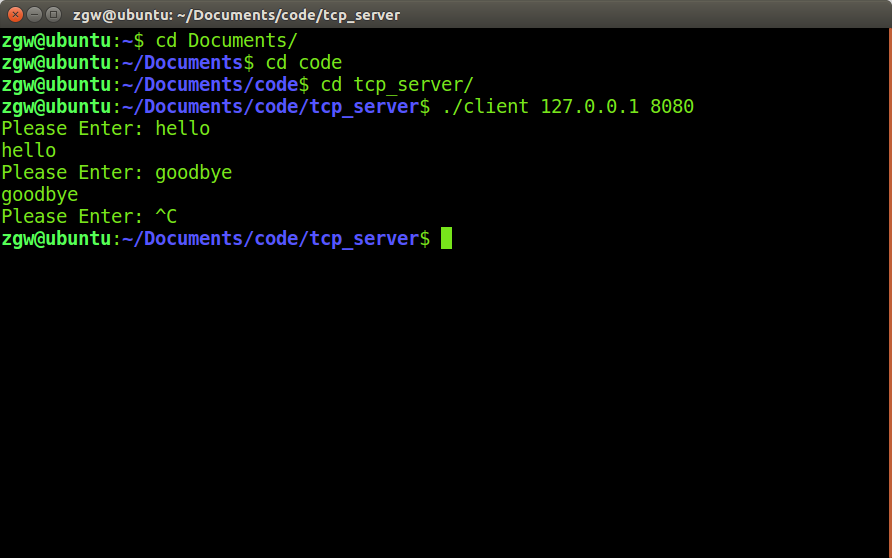Screen dimensions: 892x558
Task: Click the echoed 'goodbye' output line
Action: [x=40, y=195]
